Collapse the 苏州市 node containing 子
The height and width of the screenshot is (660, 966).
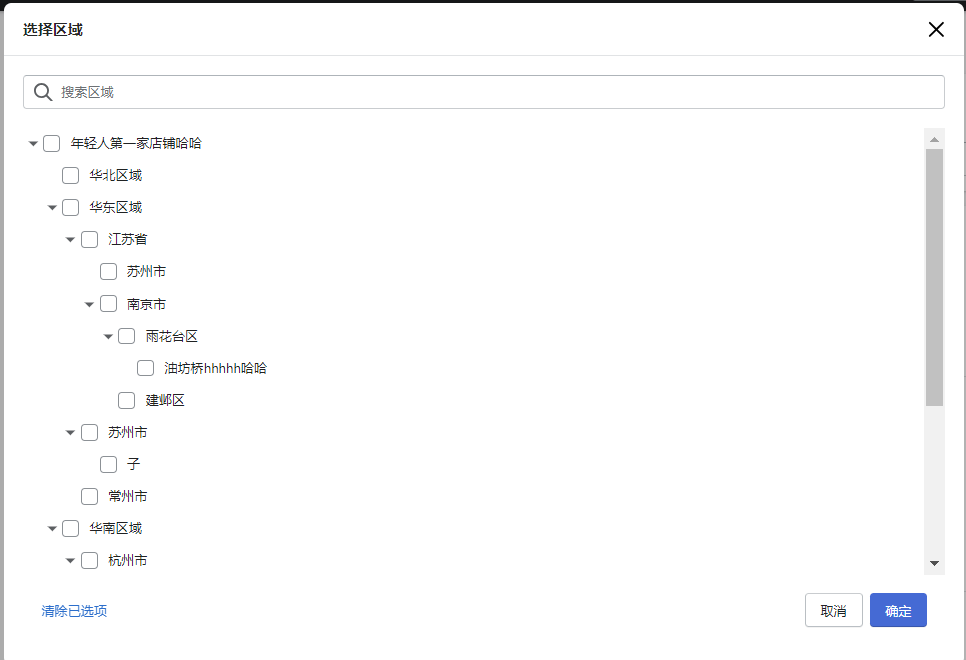pyautogui.click(x=70, y=433)
